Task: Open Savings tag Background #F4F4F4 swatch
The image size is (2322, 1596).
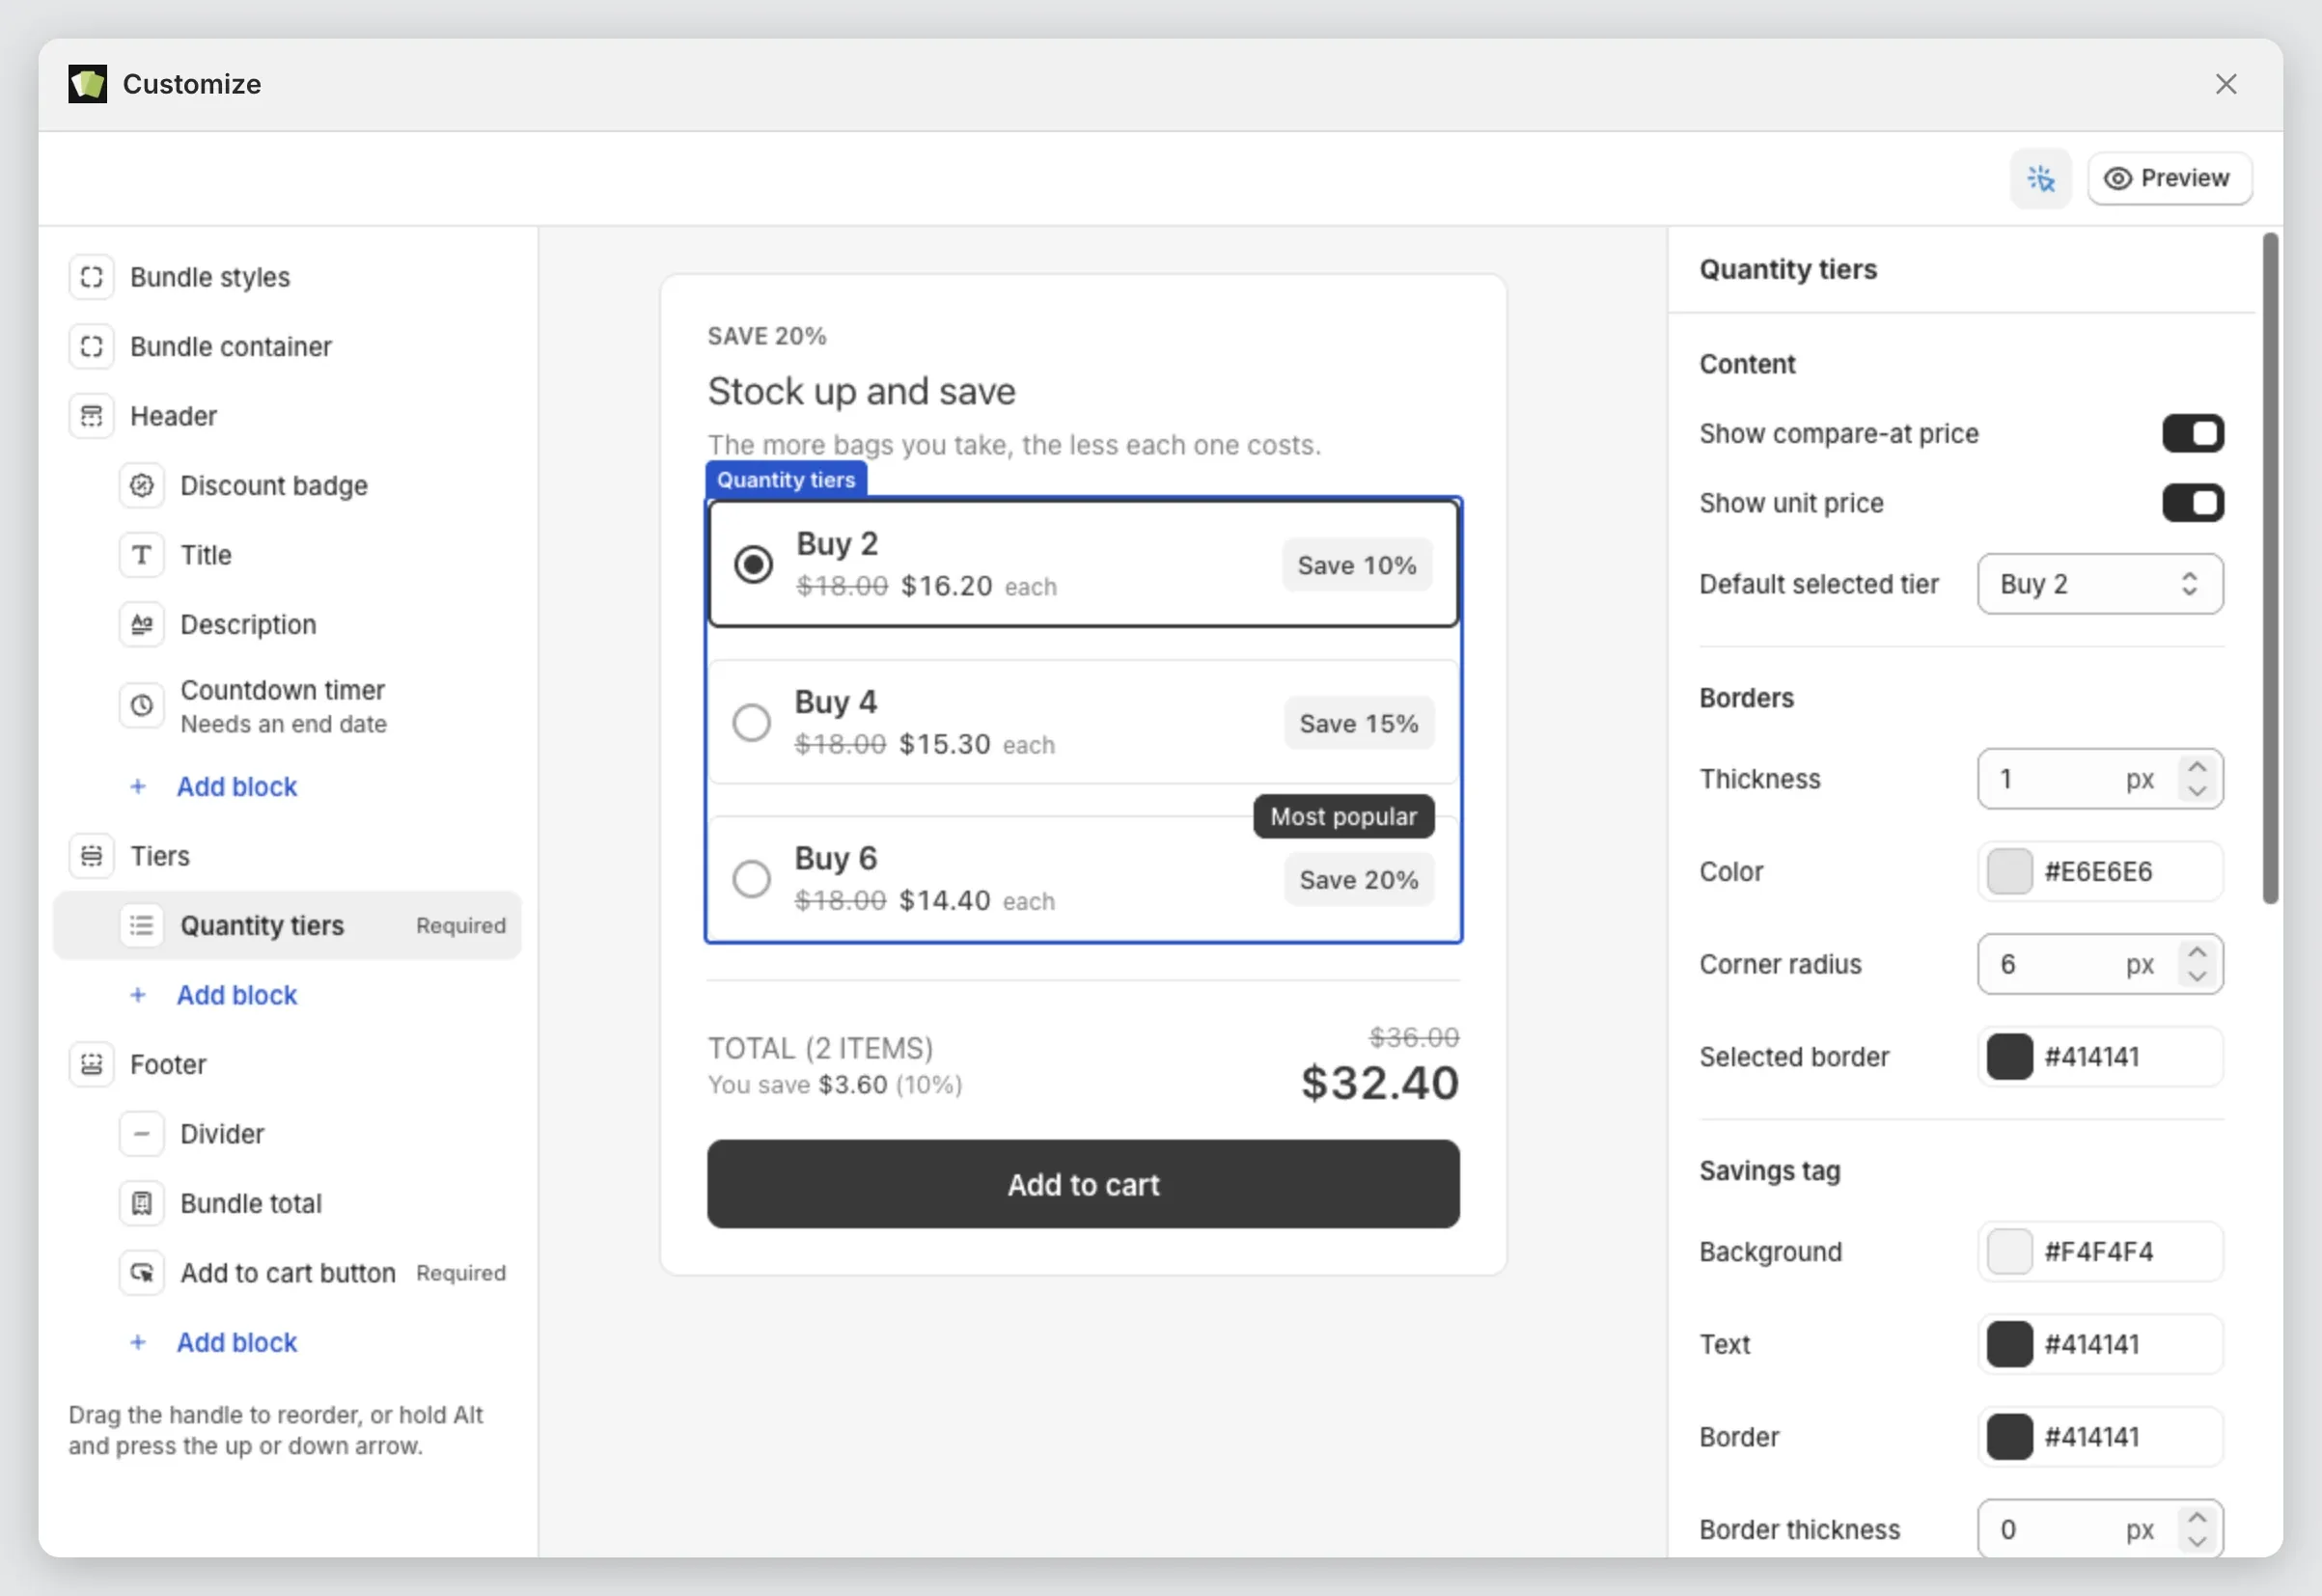Action: 2009,1251
